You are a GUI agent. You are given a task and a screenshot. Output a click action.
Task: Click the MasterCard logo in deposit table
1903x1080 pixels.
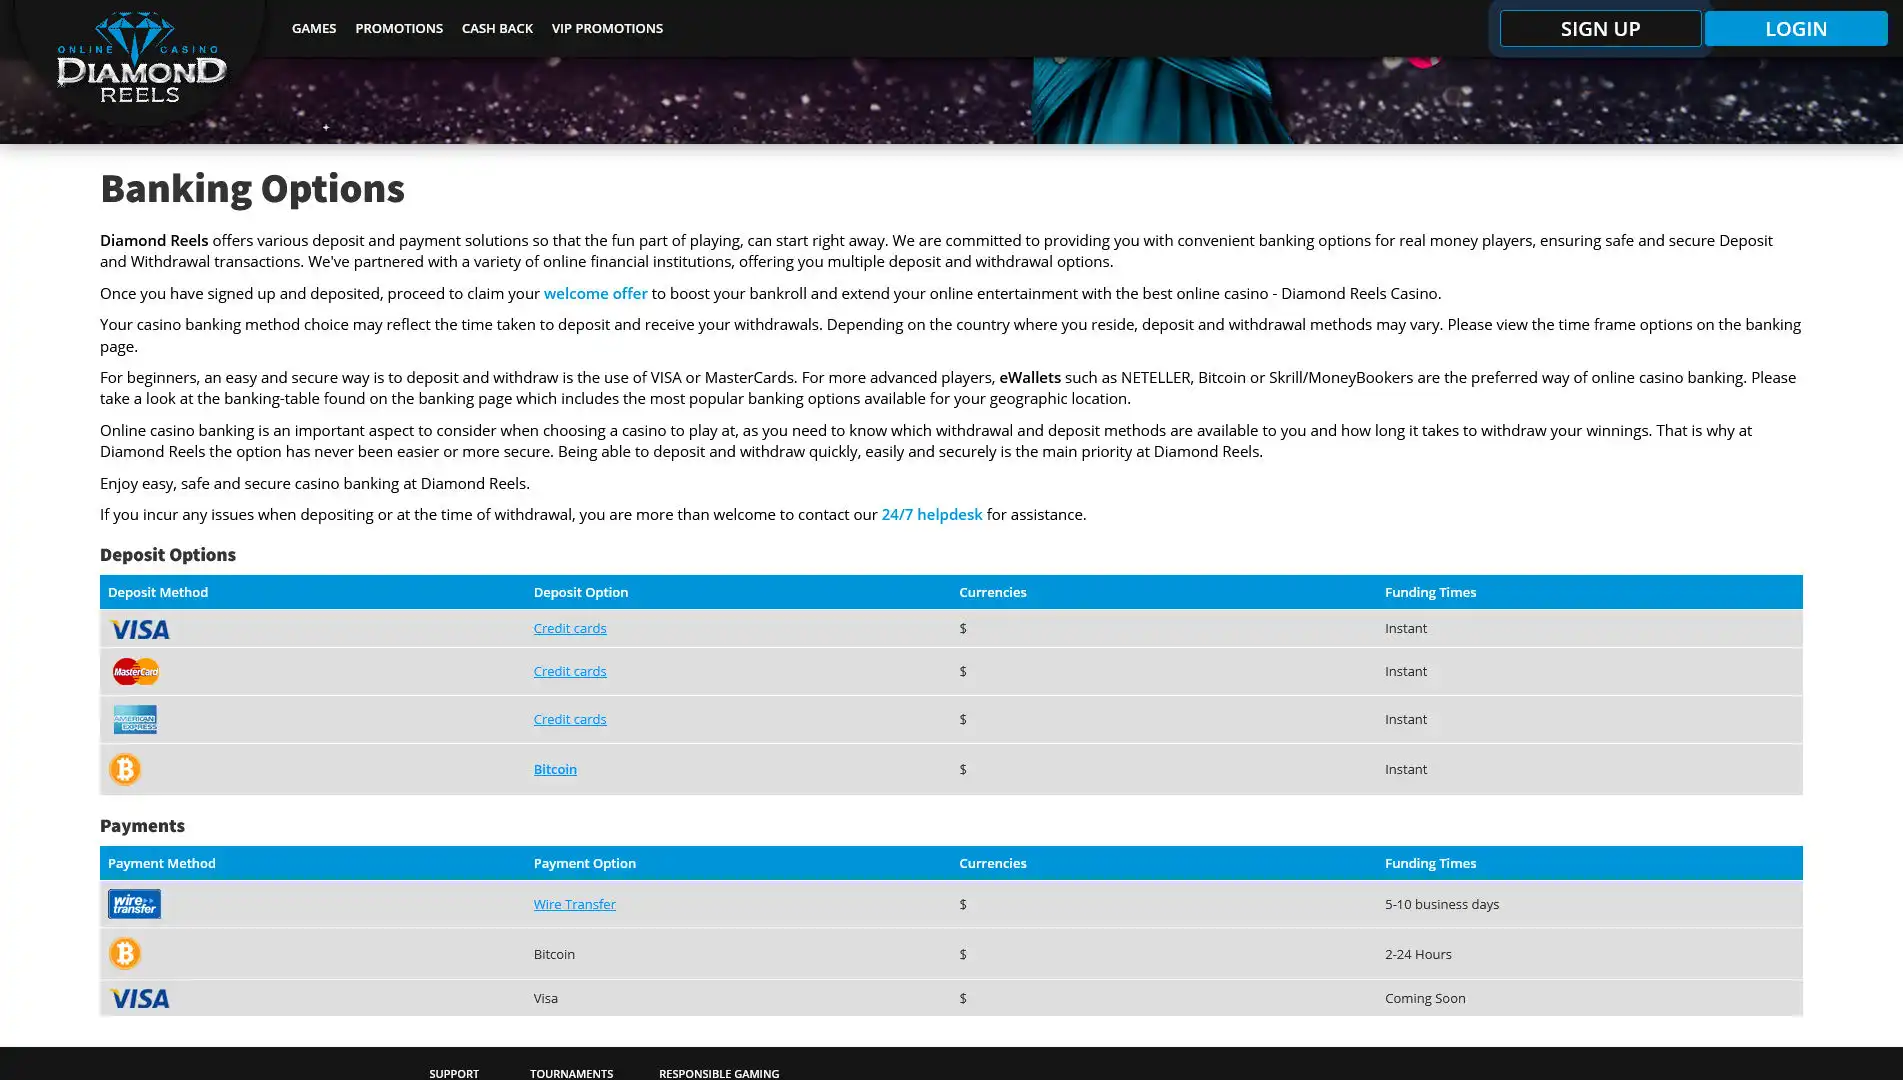pos(136,671)
